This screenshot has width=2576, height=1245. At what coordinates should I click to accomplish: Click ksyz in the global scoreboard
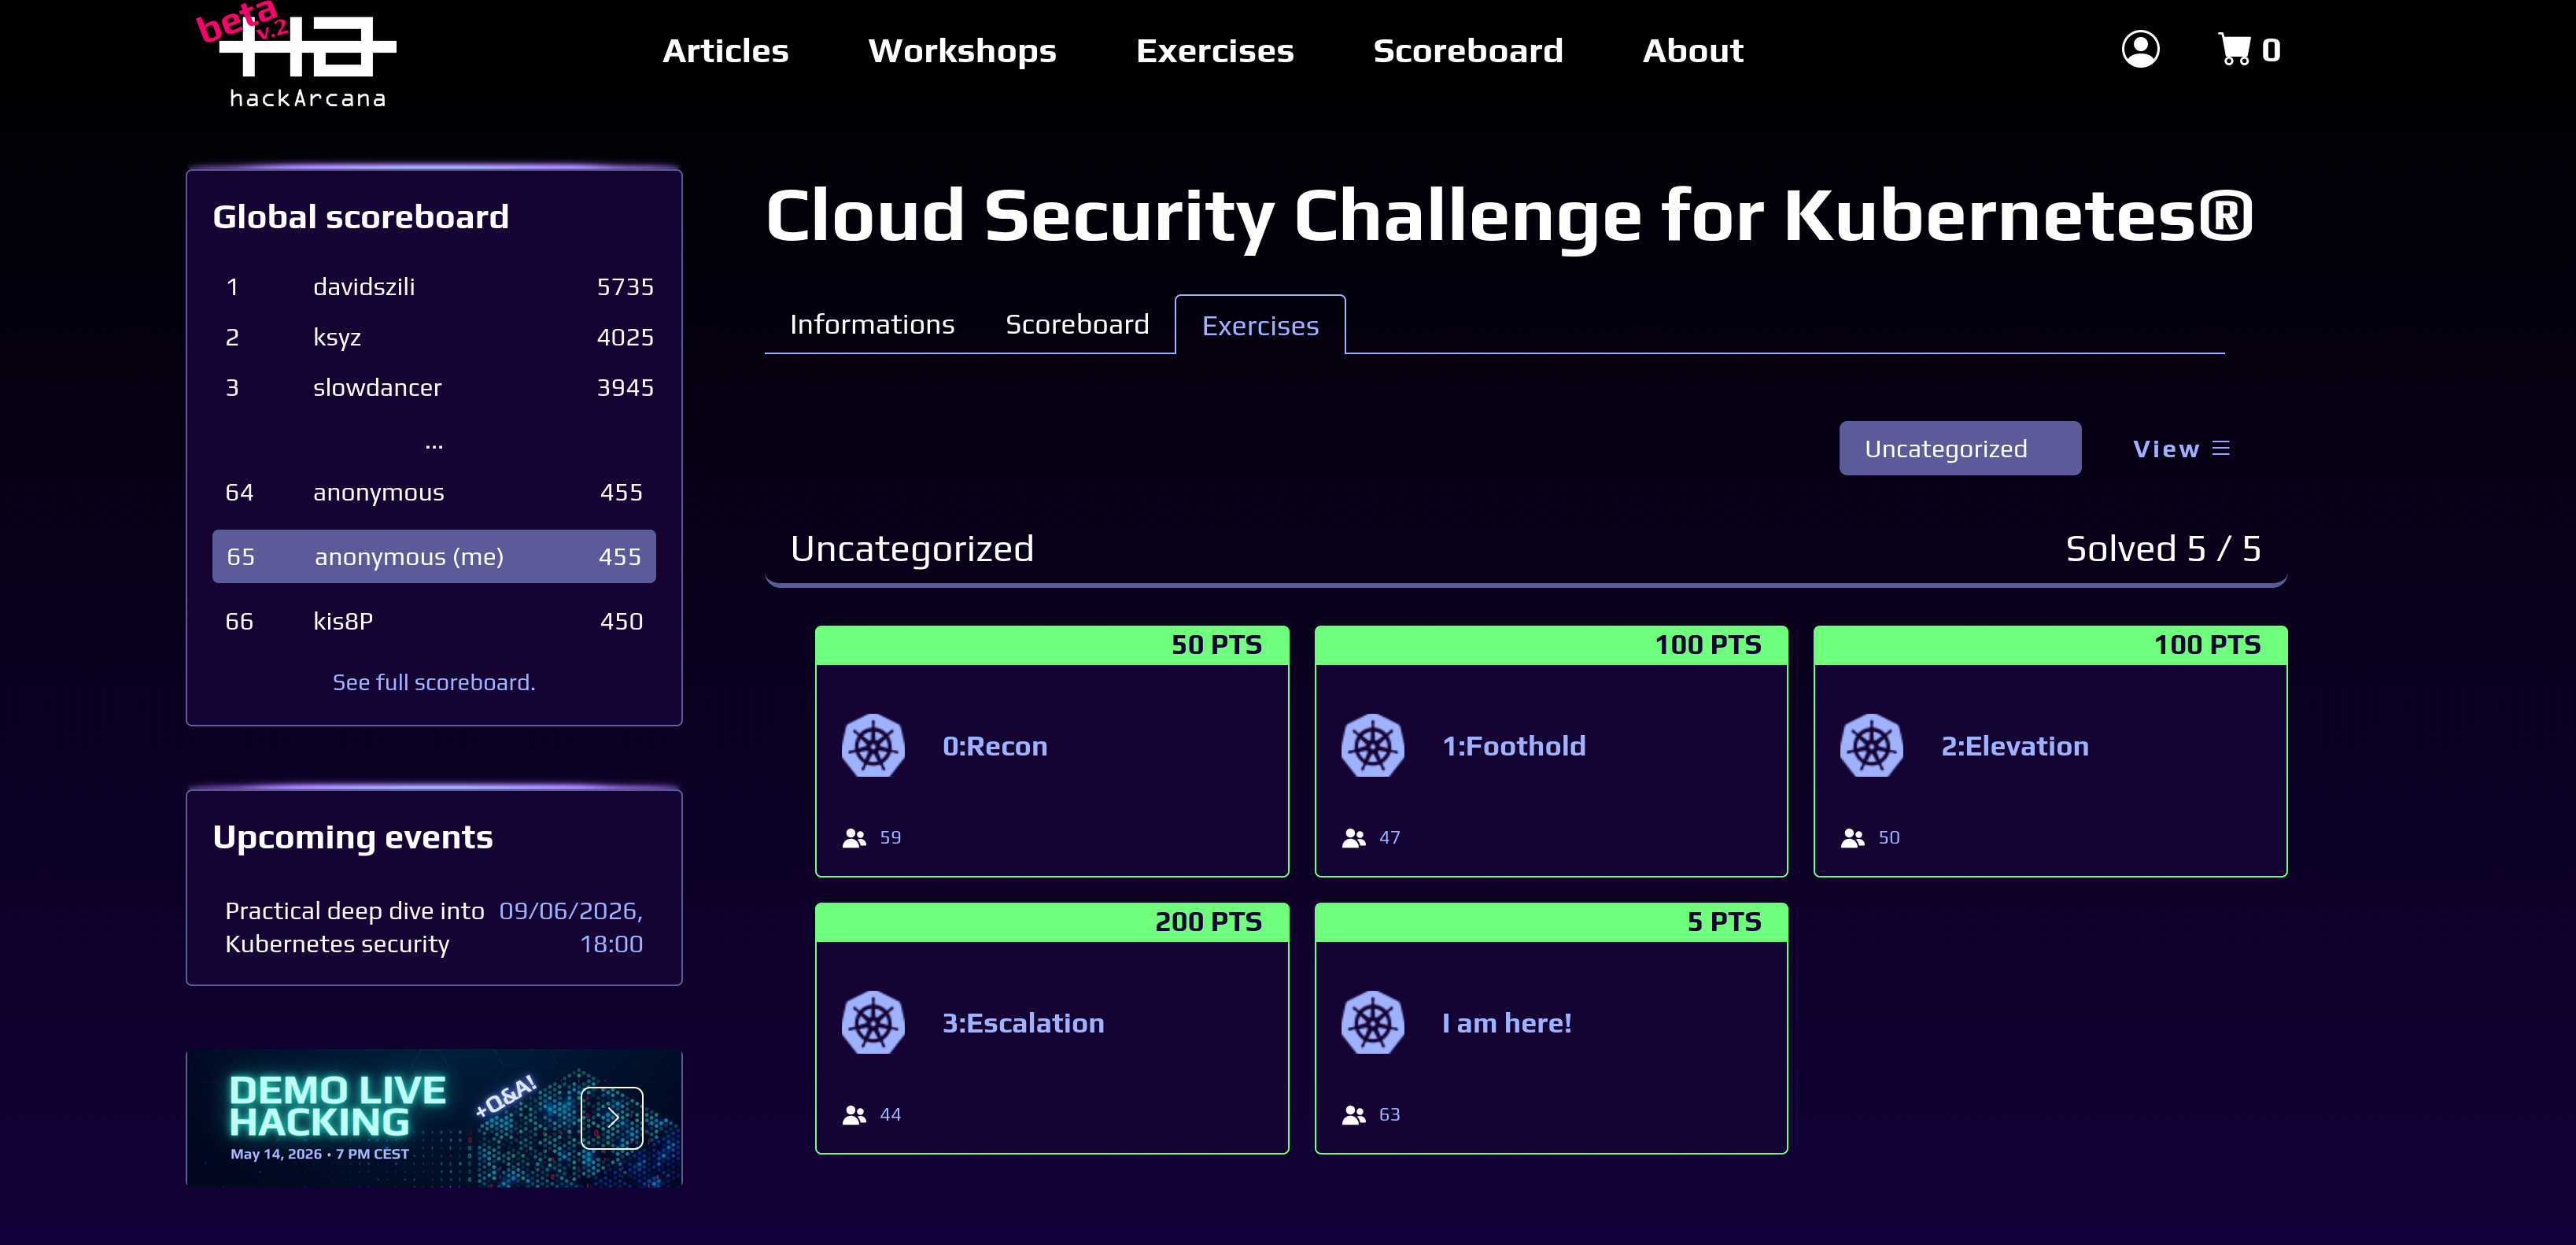[337, 338]
